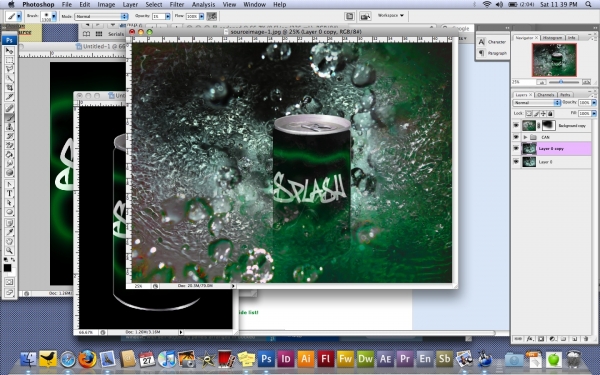This screenshot has height=375, width=600.
Task: Select the Eyedropper tool
Action: [9, 232]
